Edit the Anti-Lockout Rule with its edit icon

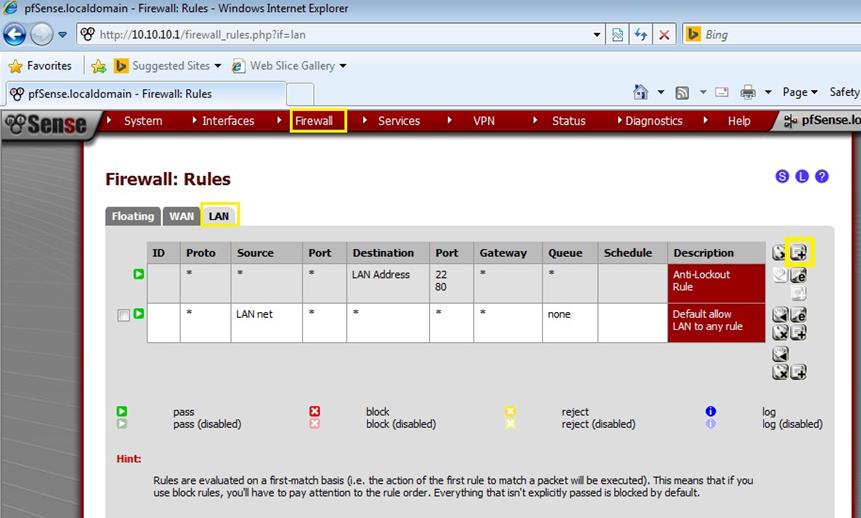click(x=799, y=275)
